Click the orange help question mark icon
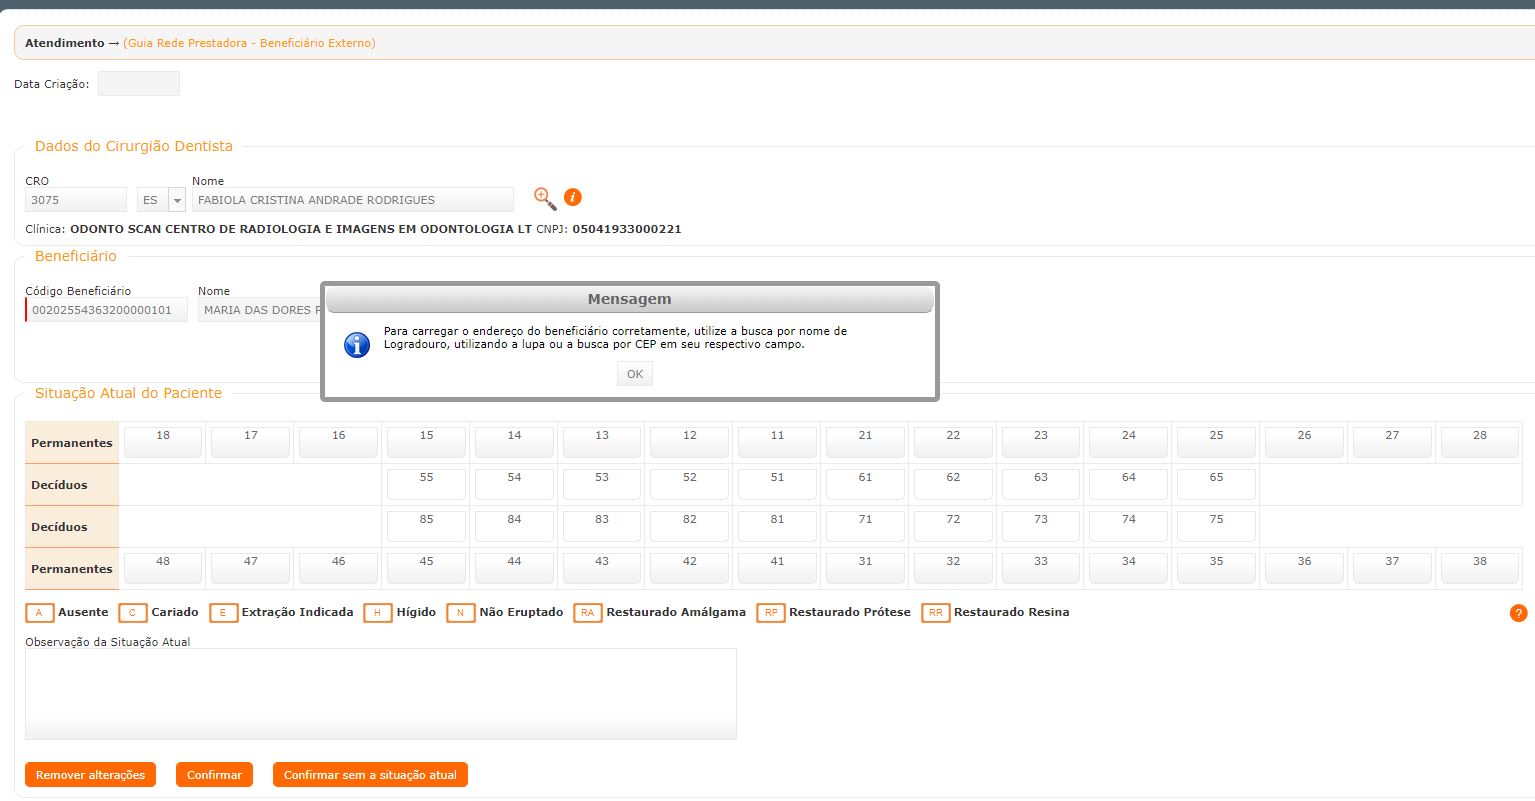This screenshot has width=1535, height=801. [1518, 613]
